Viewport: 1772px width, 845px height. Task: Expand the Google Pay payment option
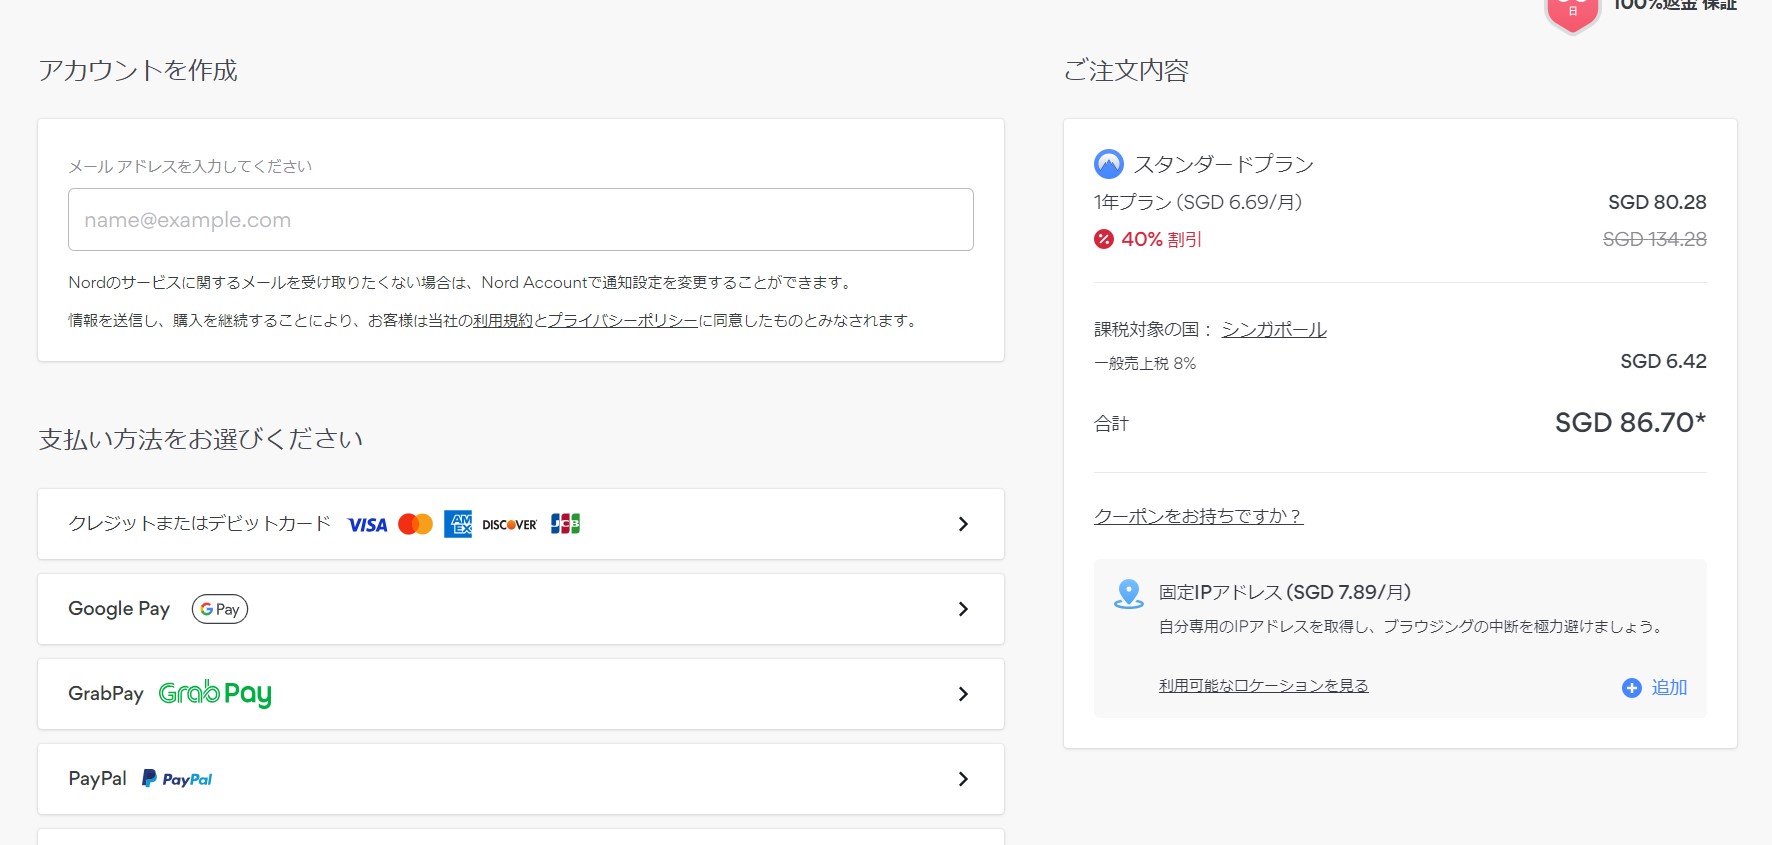[962, 609]
